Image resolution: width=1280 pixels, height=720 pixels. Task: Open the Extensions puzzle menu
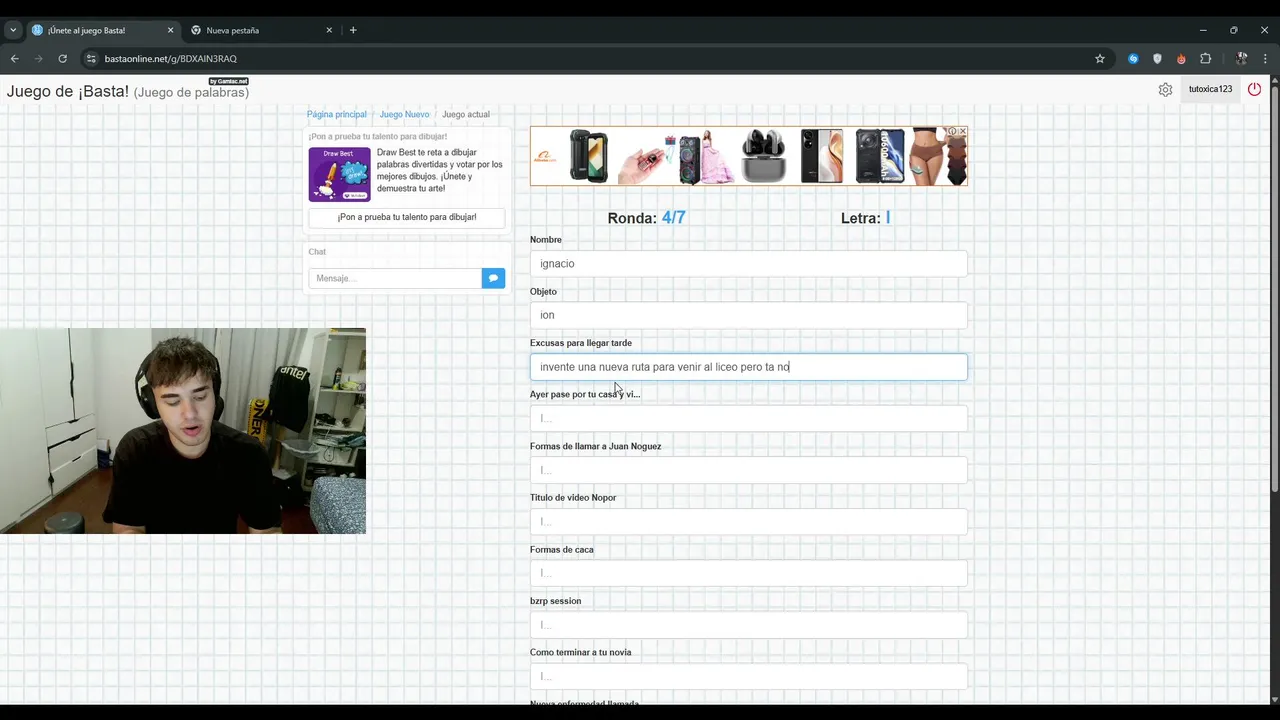coord(1206,59)
